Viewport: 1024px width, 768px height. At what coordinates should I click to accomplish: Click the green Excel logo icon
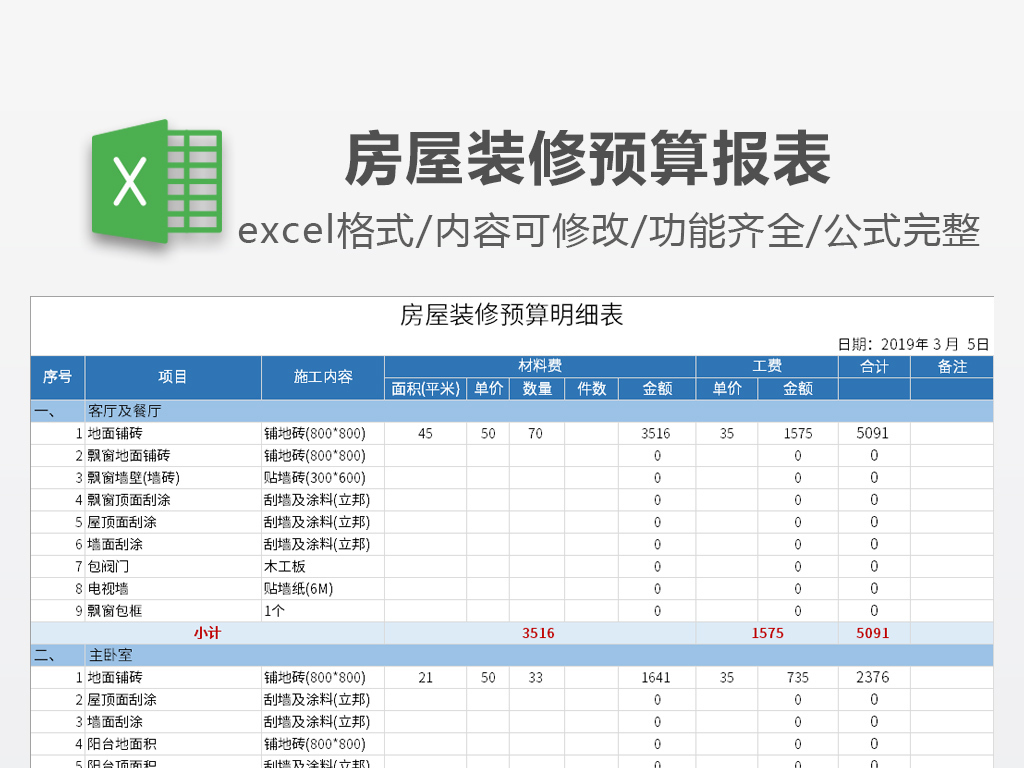click(x=156, y=181)
